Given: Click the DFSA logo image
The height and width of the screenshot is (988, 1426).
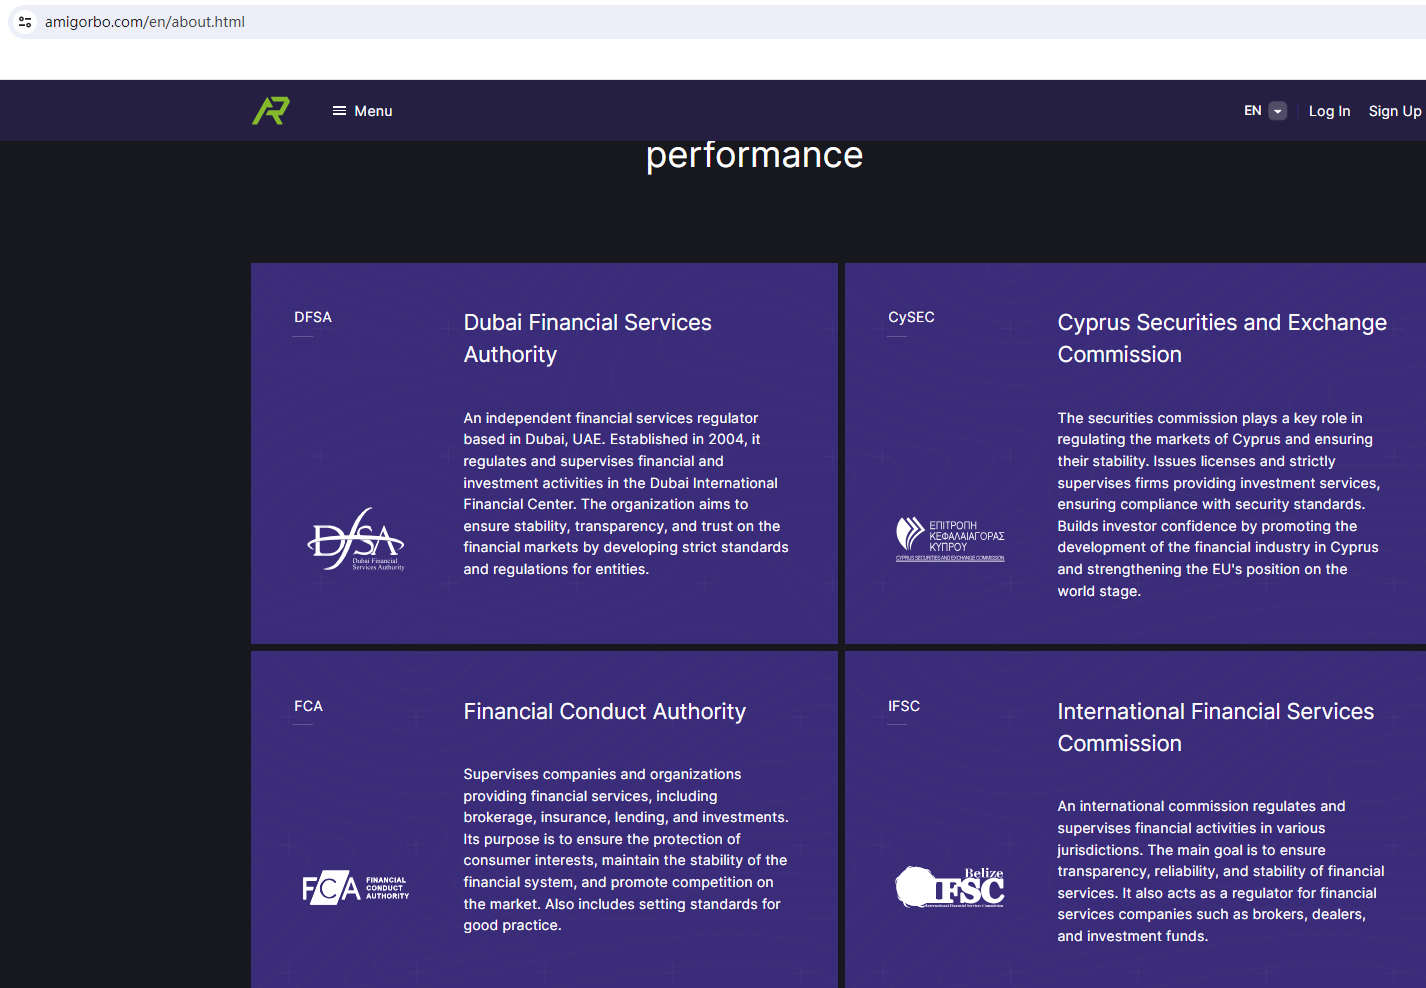Looking at the screenshot, I should point(356,540).
